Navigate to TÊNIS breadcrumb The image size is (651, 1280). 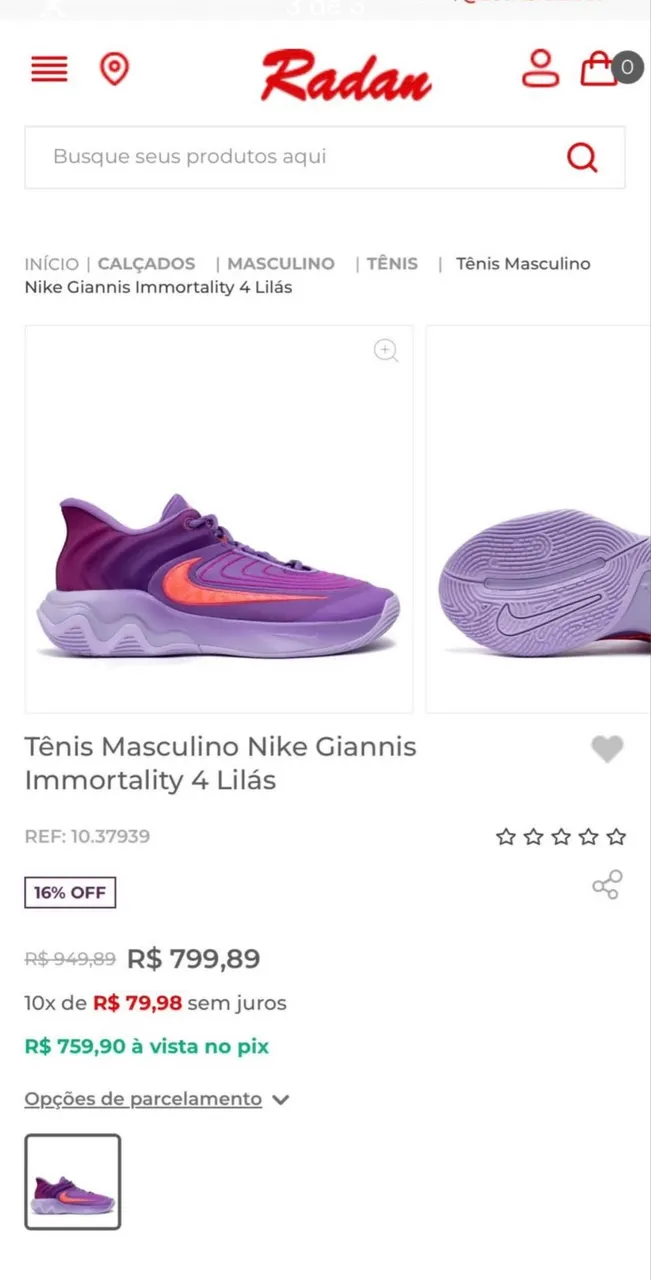coord(392,264)
